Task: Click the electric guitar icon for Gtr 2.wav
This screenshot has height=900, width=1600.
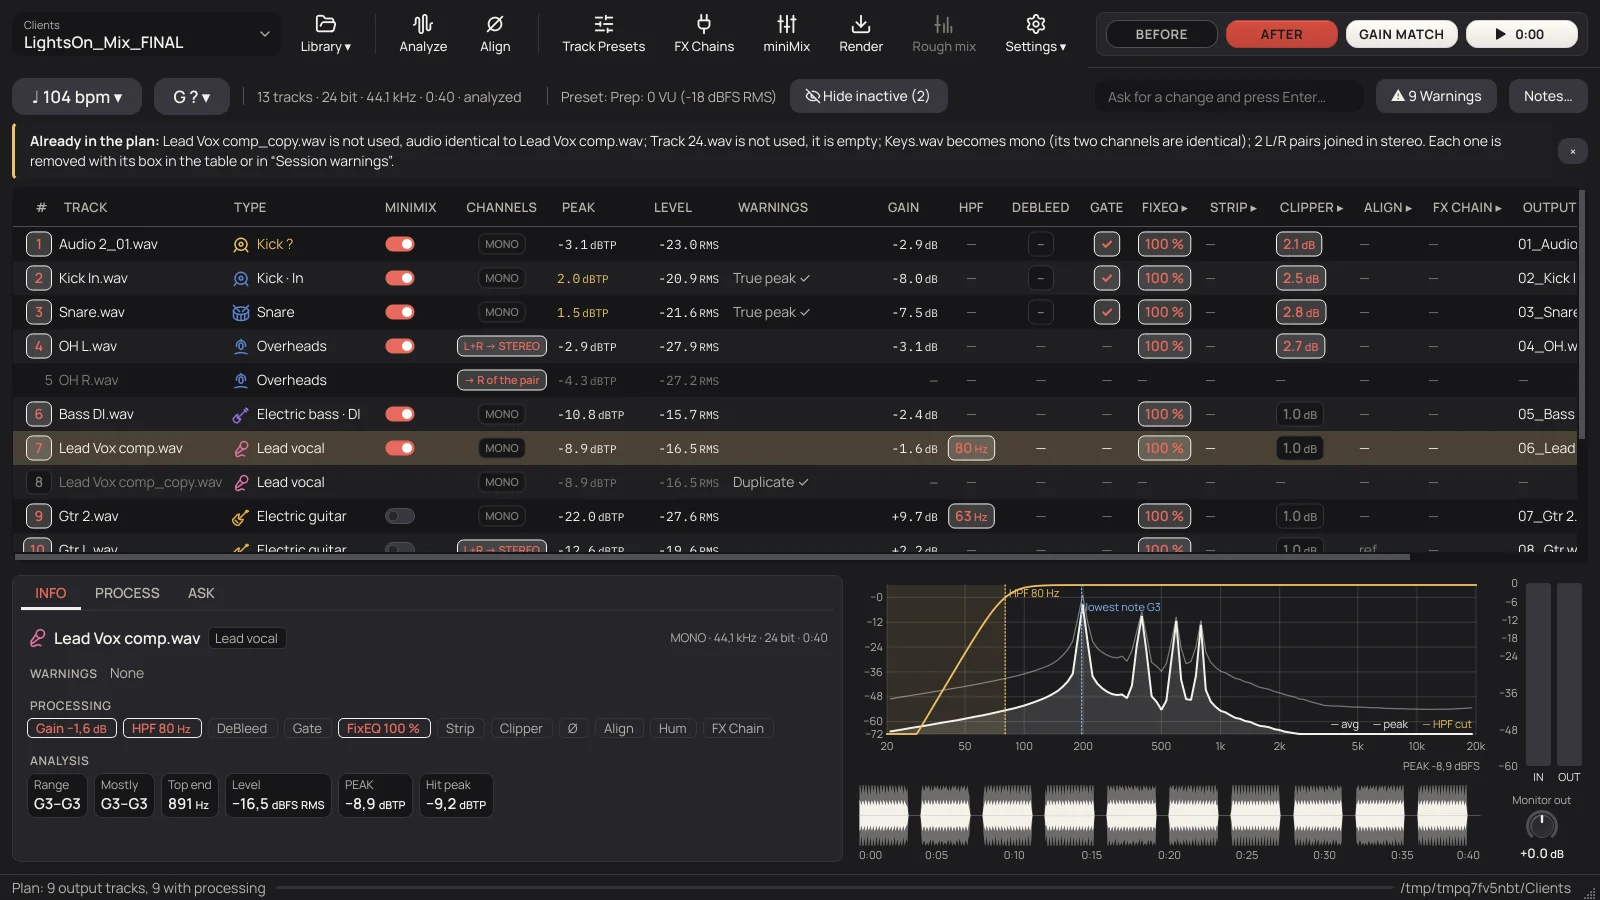Action: [x=241, y=517]
